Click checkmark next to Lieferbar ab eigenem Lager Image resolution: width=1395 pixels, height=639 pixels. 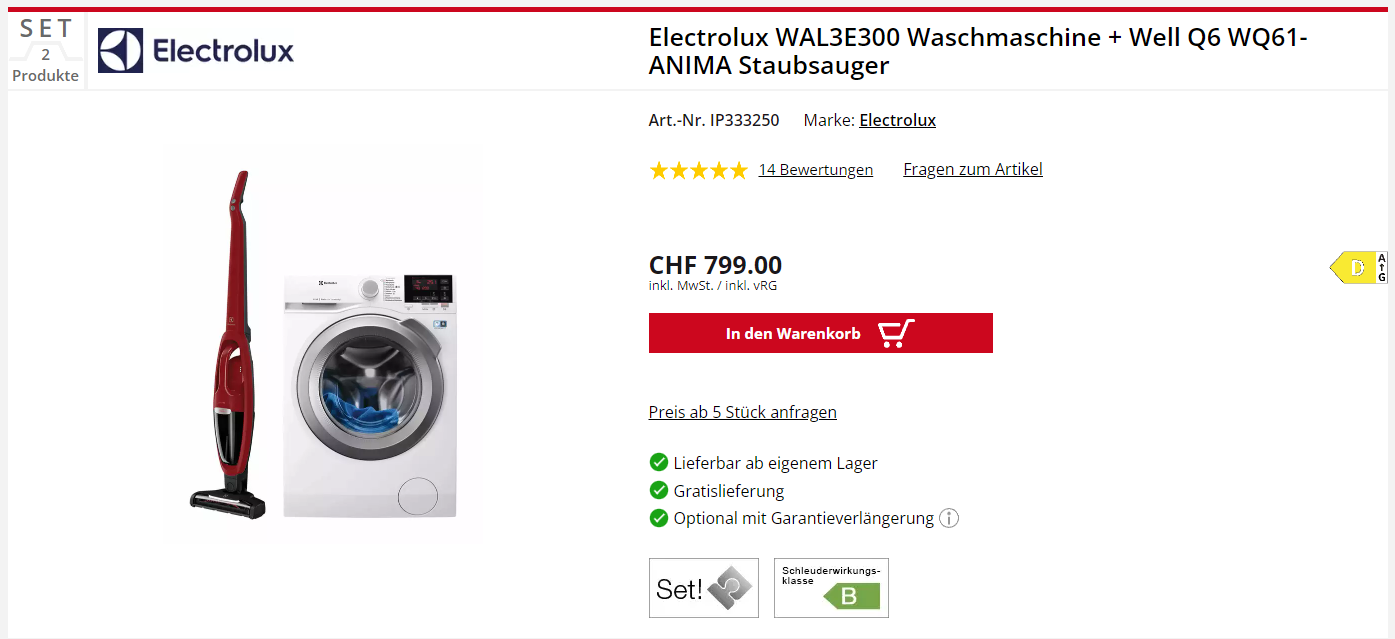tap(658, 462)
